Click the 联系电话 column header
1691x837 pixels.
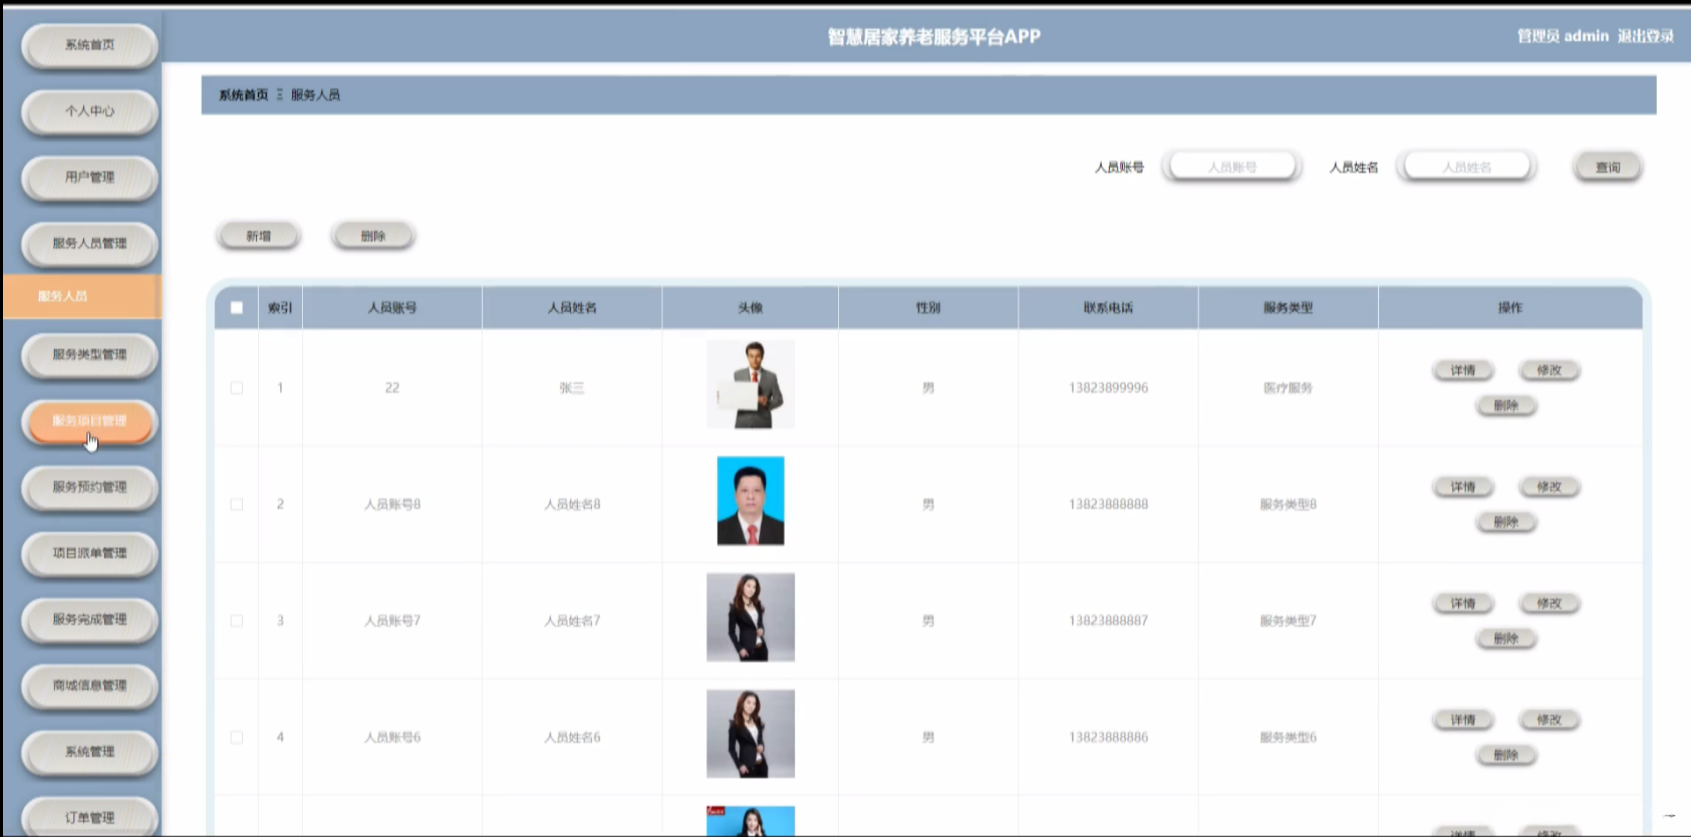(1108, 308)
